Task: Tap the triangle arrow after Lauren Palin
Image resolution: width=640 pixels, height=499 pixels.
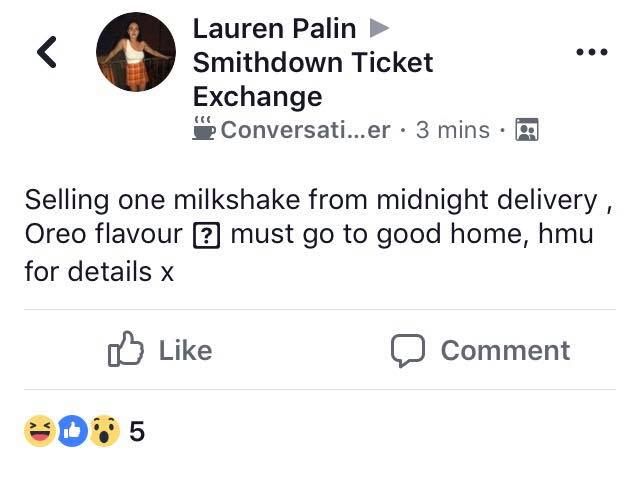Action: [x=379, y=28]
